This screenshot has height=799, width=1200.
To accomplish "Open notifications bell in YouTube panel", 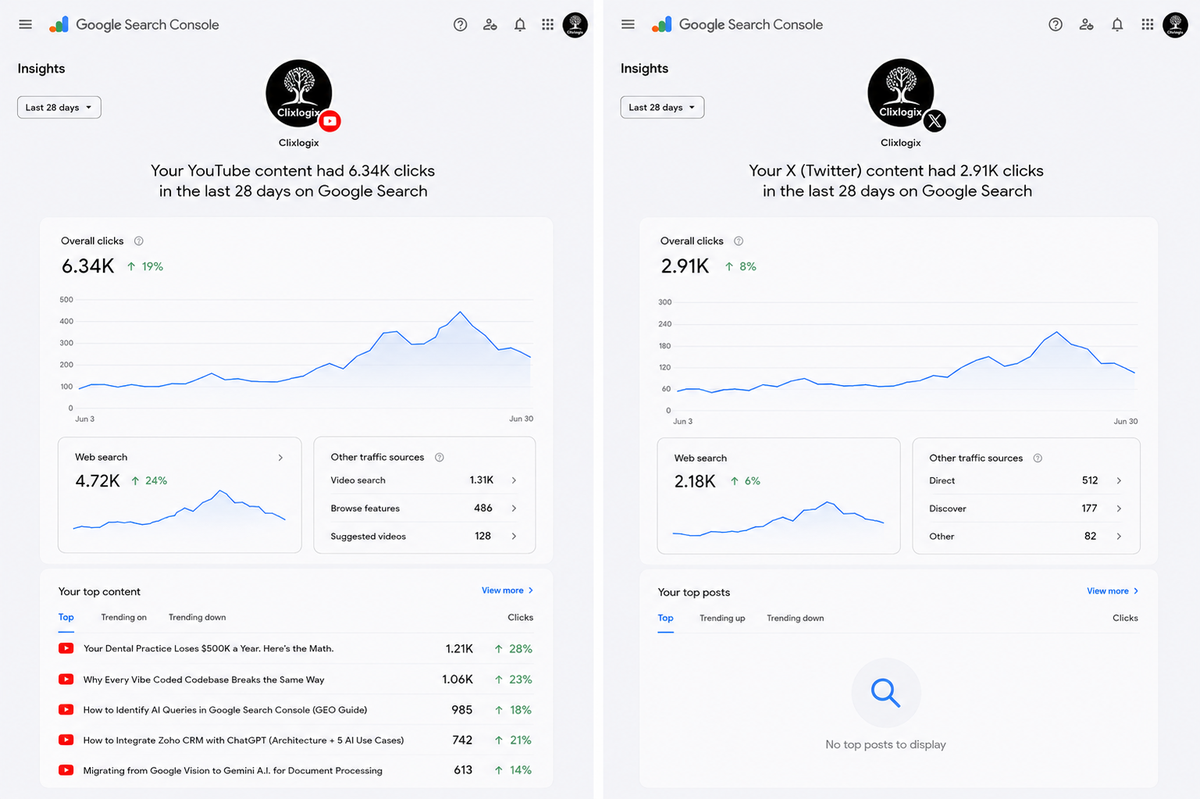I will (520, 25).
